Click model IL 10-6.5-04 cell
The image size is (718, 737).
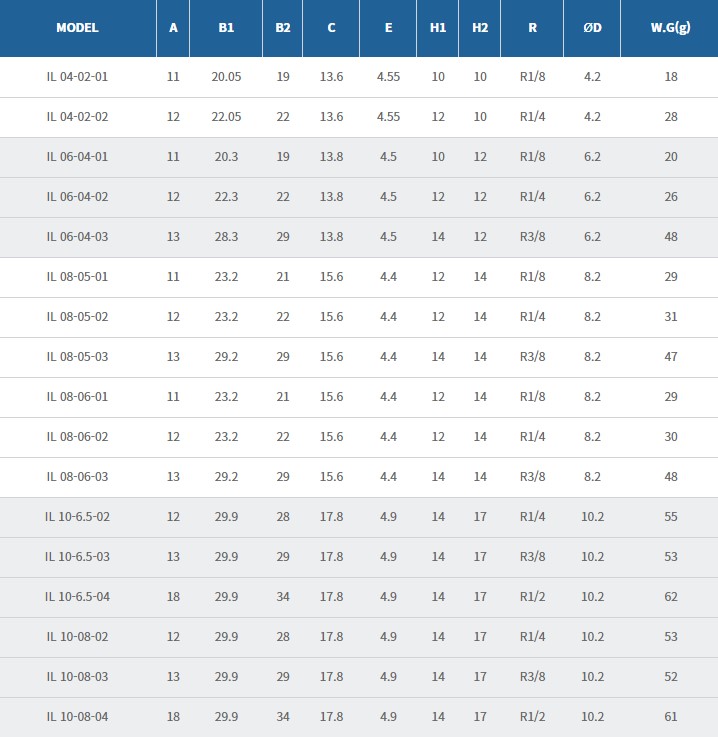(x=77, y=597)
